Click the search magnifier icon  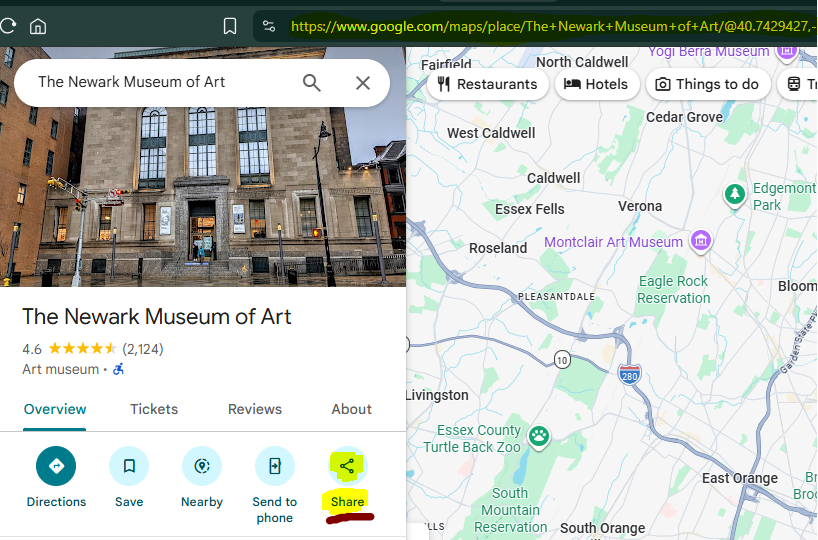click(x=312, y=83)
